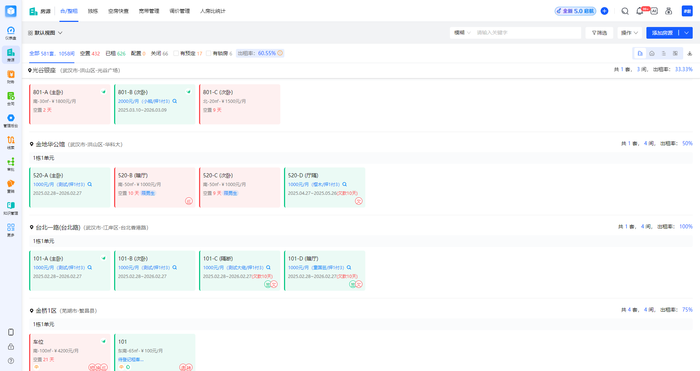Open the 车位 parking card

point(70,353)
